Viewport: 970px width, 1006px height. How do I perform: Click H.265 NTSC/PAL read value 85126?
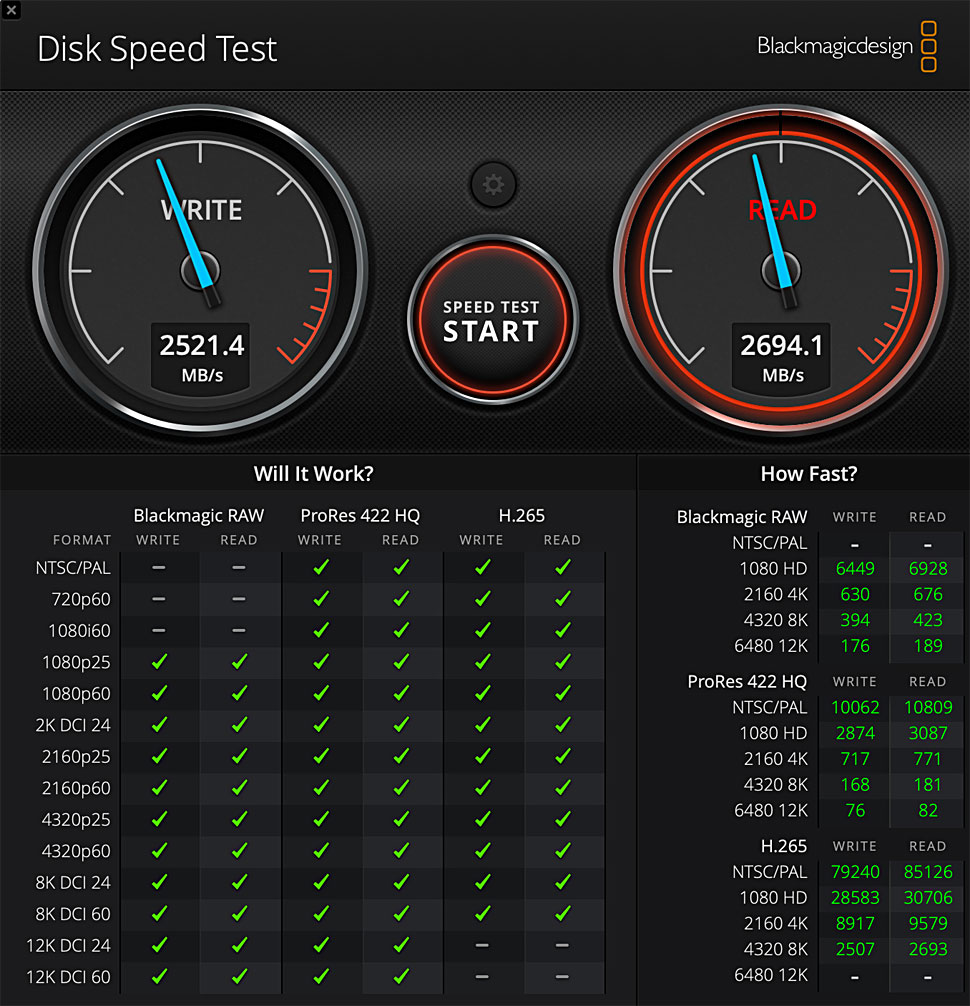coord(928,872)
